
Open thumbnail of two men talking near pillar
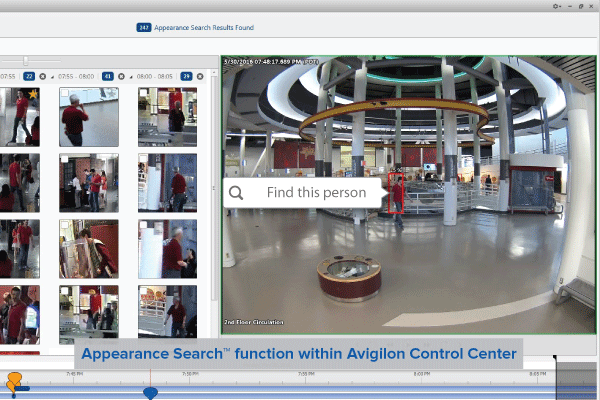[168, 249]
